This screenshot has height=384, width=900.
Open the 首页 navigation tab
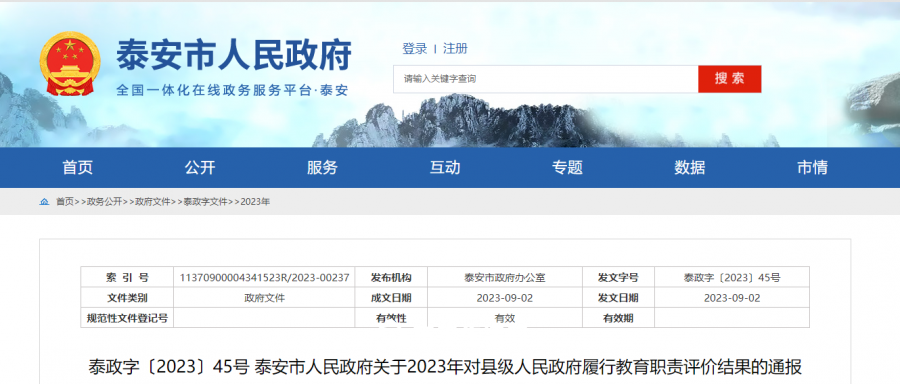point(77,168)
